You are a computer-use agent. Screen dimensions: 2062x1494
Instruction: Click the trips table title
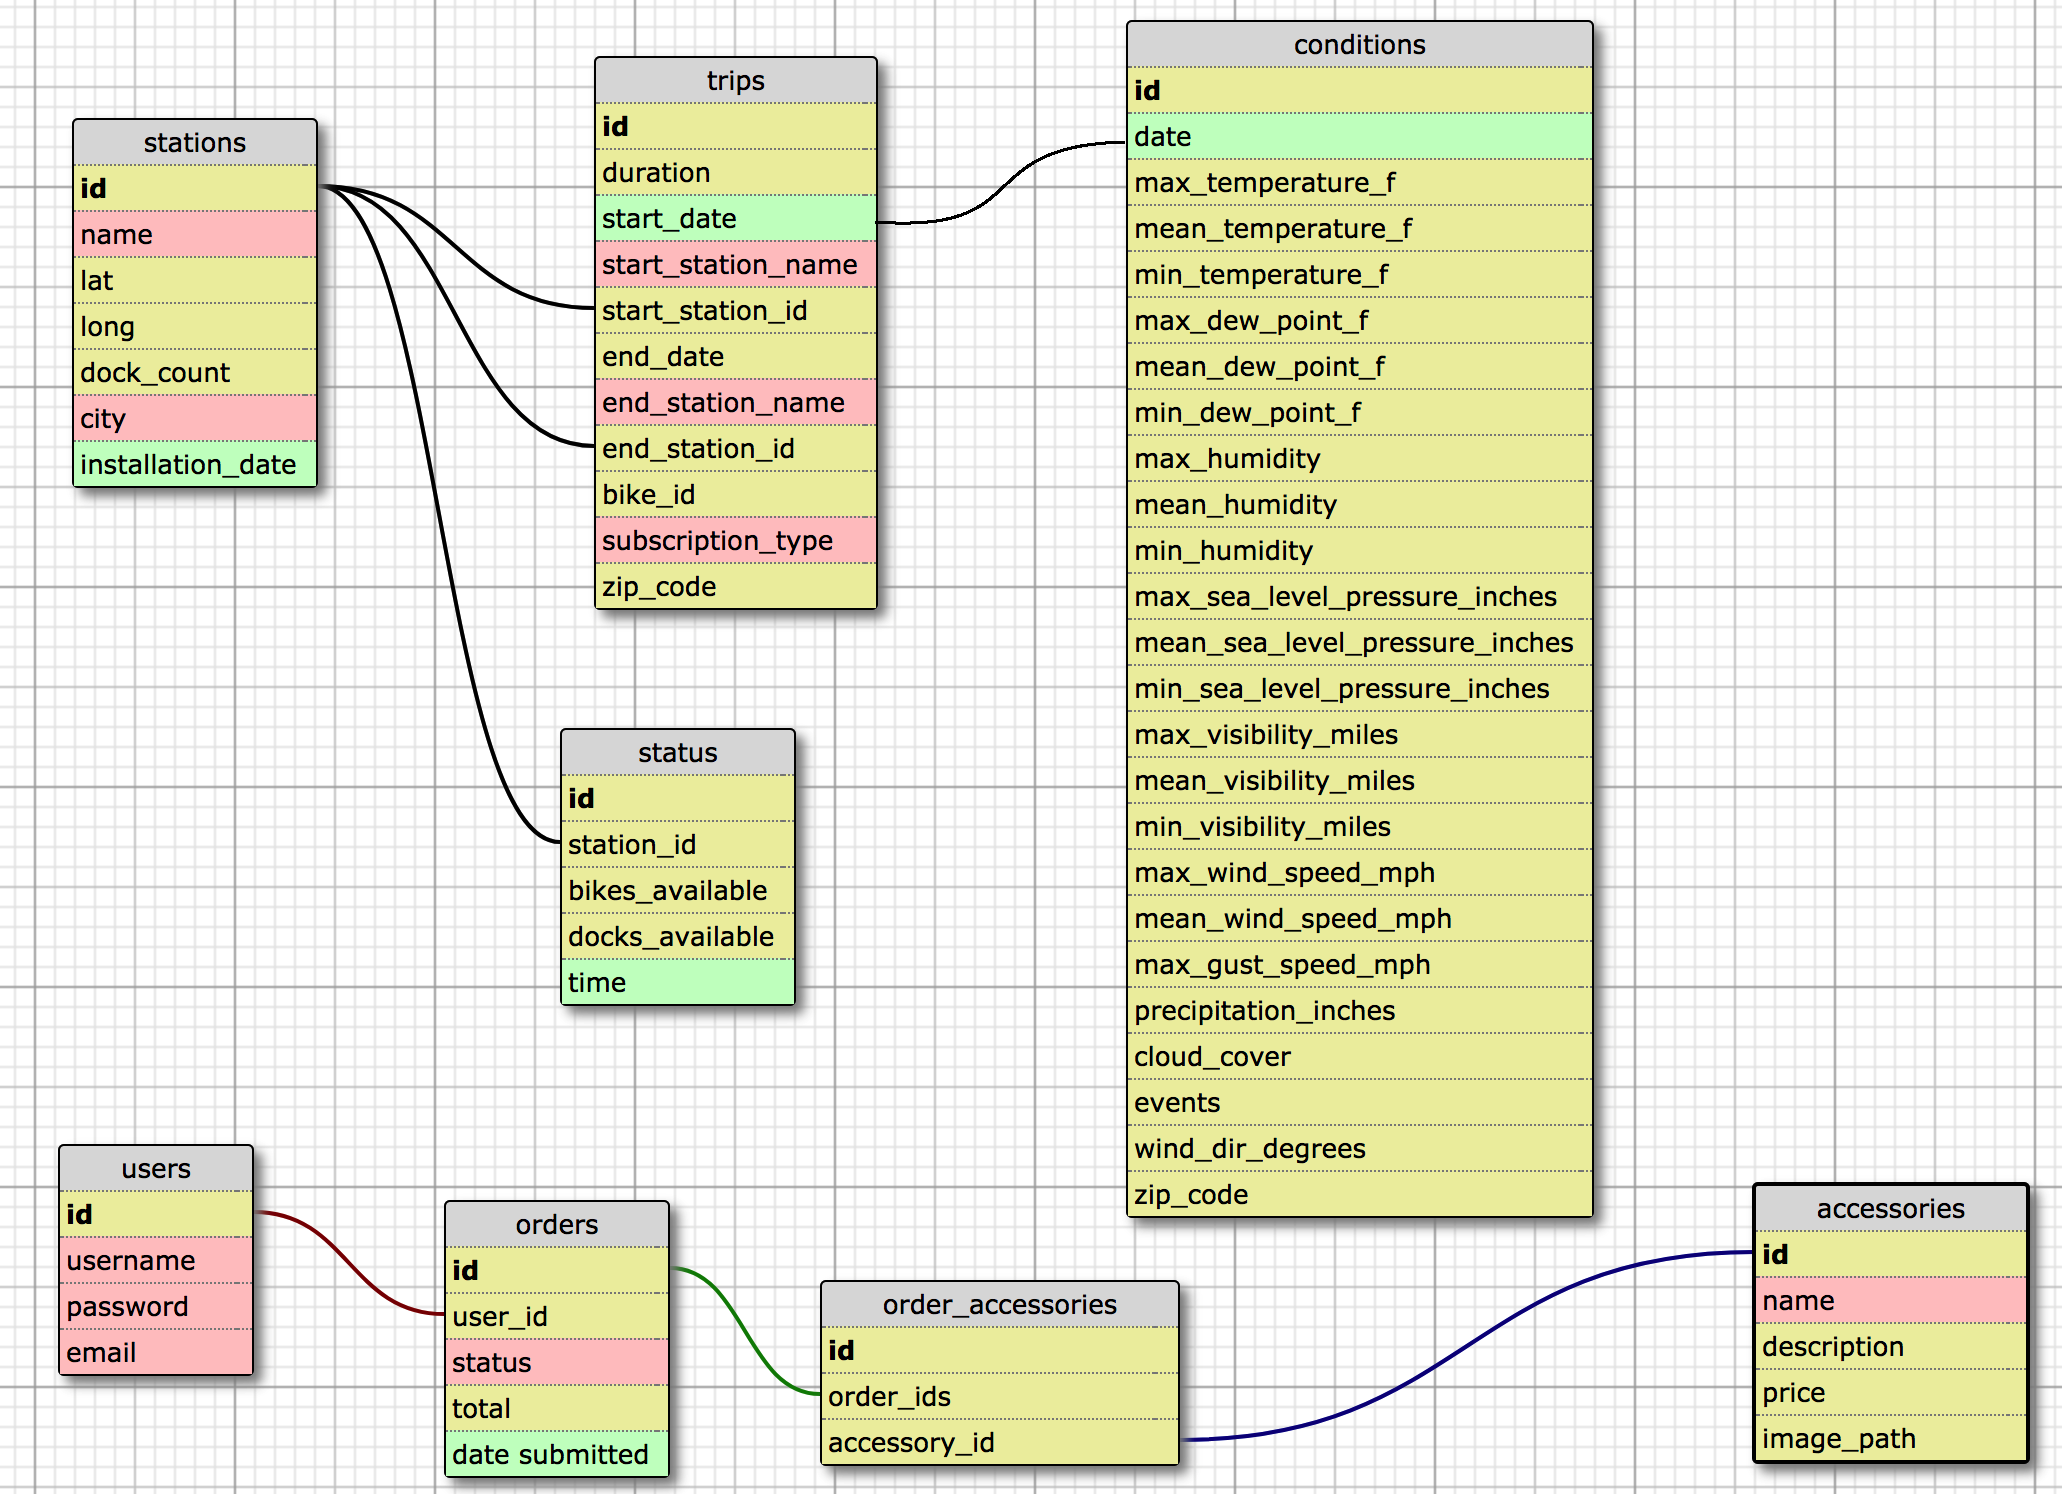[736, 81]
